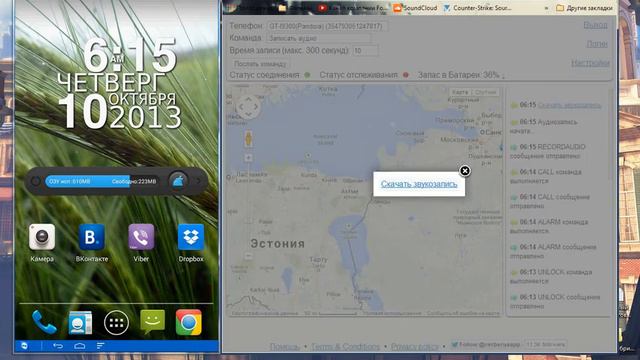Close the download recording popup
This screenshot has width=640, height=360.
tap(464, 171)
